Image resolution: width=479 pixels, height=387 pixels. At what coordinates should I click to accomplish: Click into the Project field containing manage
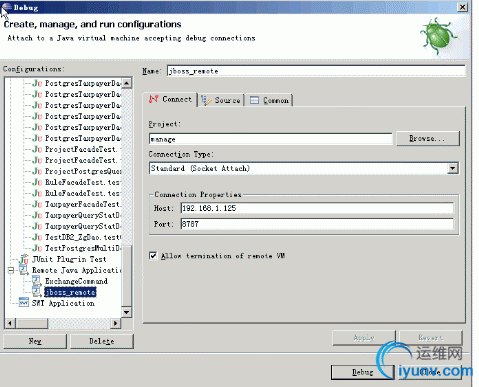pos(271,139)
